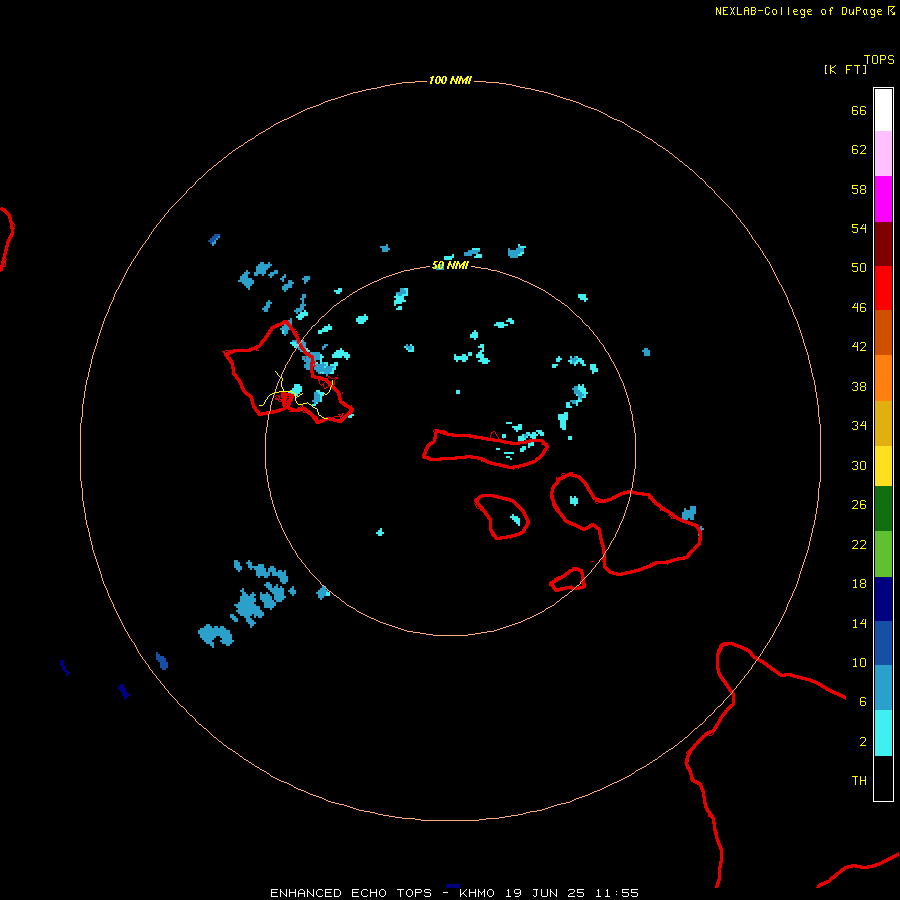
Task: Click legend value 6
Action: [863, 702]
